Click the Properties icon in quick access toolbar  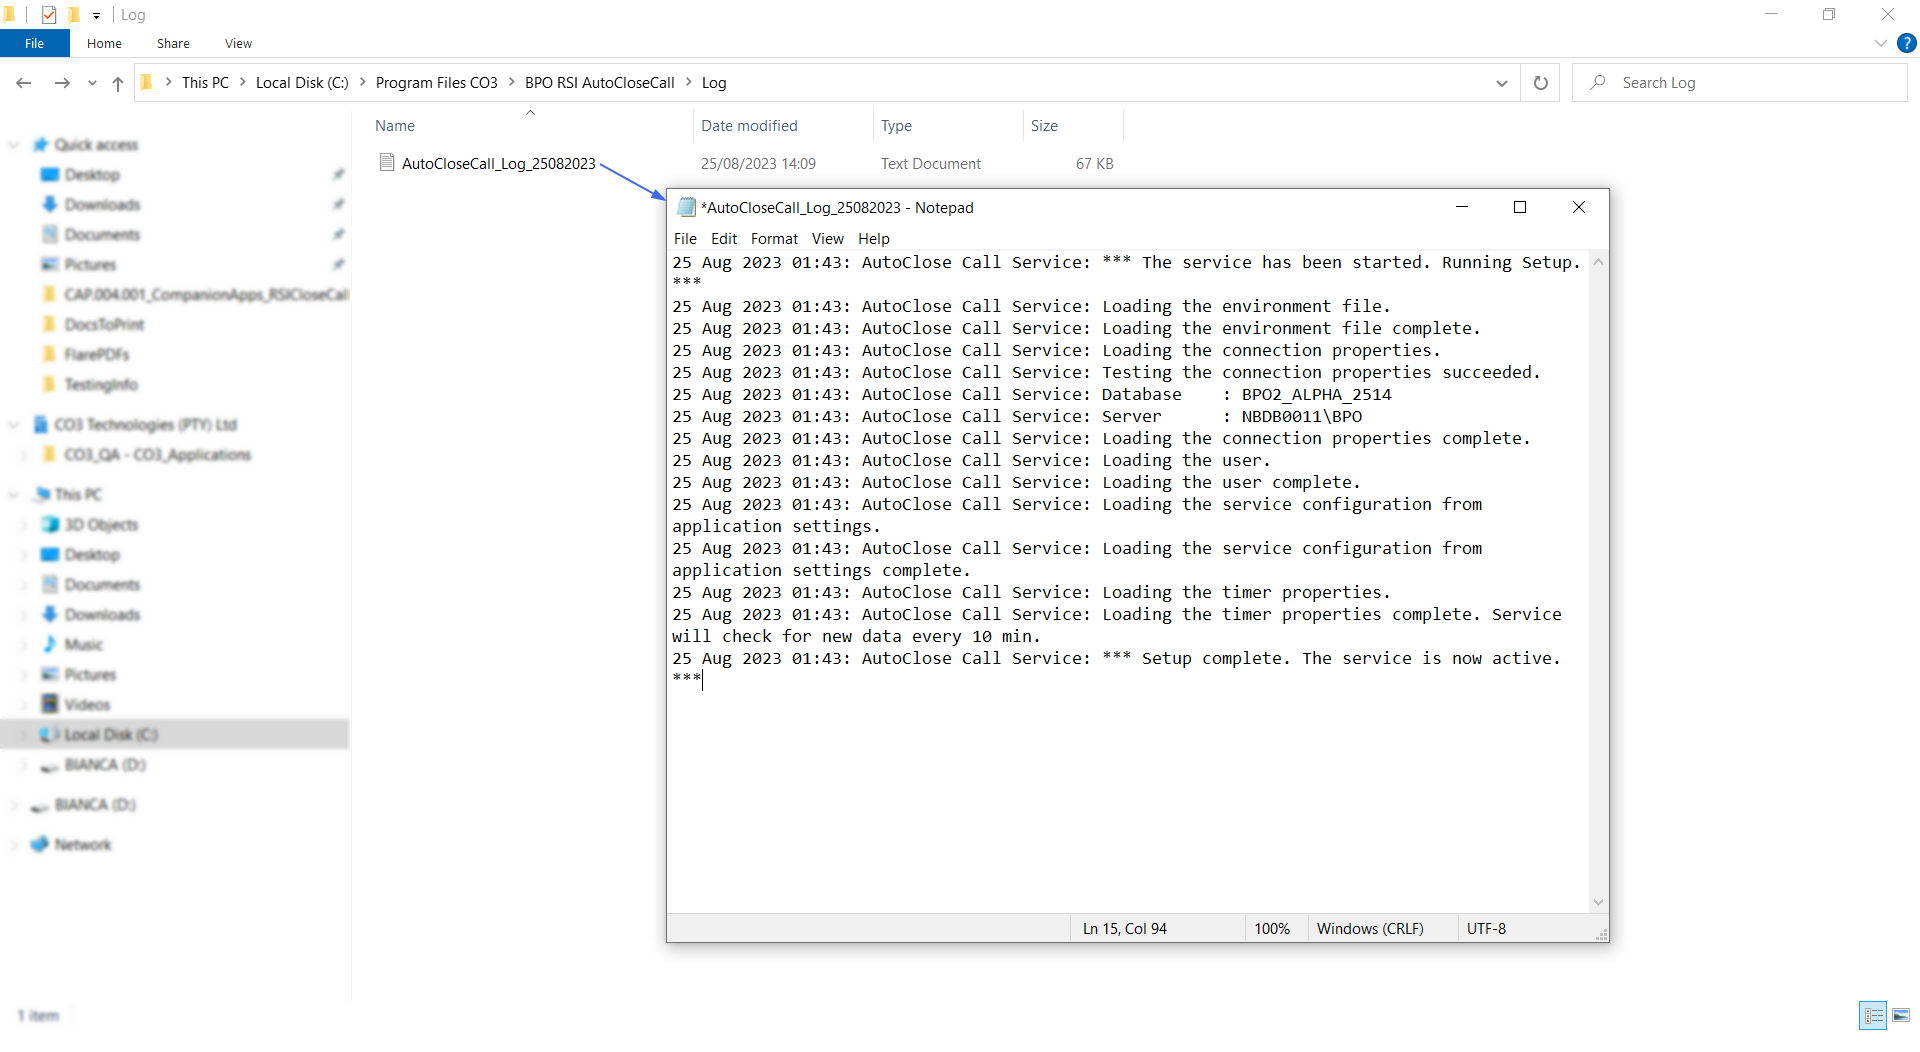tap(49, 15)
